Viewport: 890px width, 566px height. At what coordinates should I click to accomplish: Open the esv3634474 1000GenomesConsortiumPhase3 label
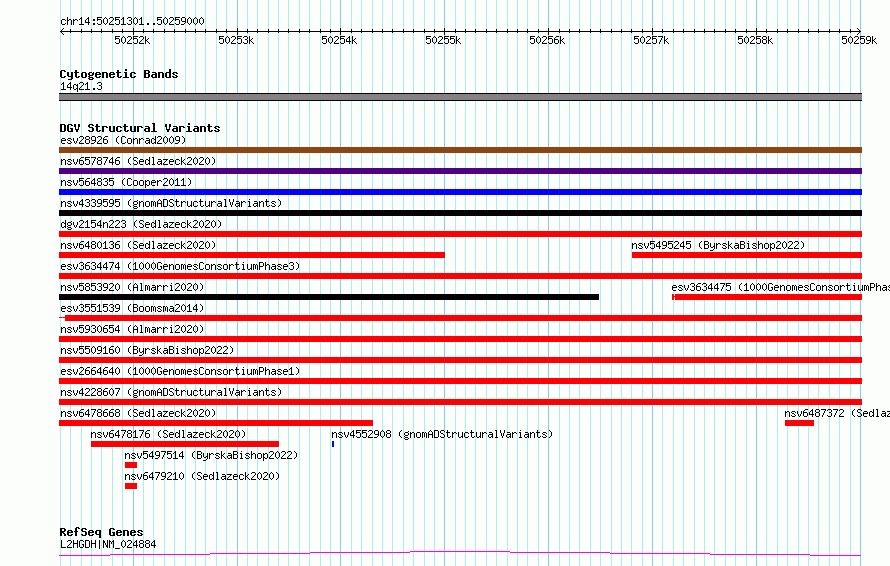(x=180, y=266)
